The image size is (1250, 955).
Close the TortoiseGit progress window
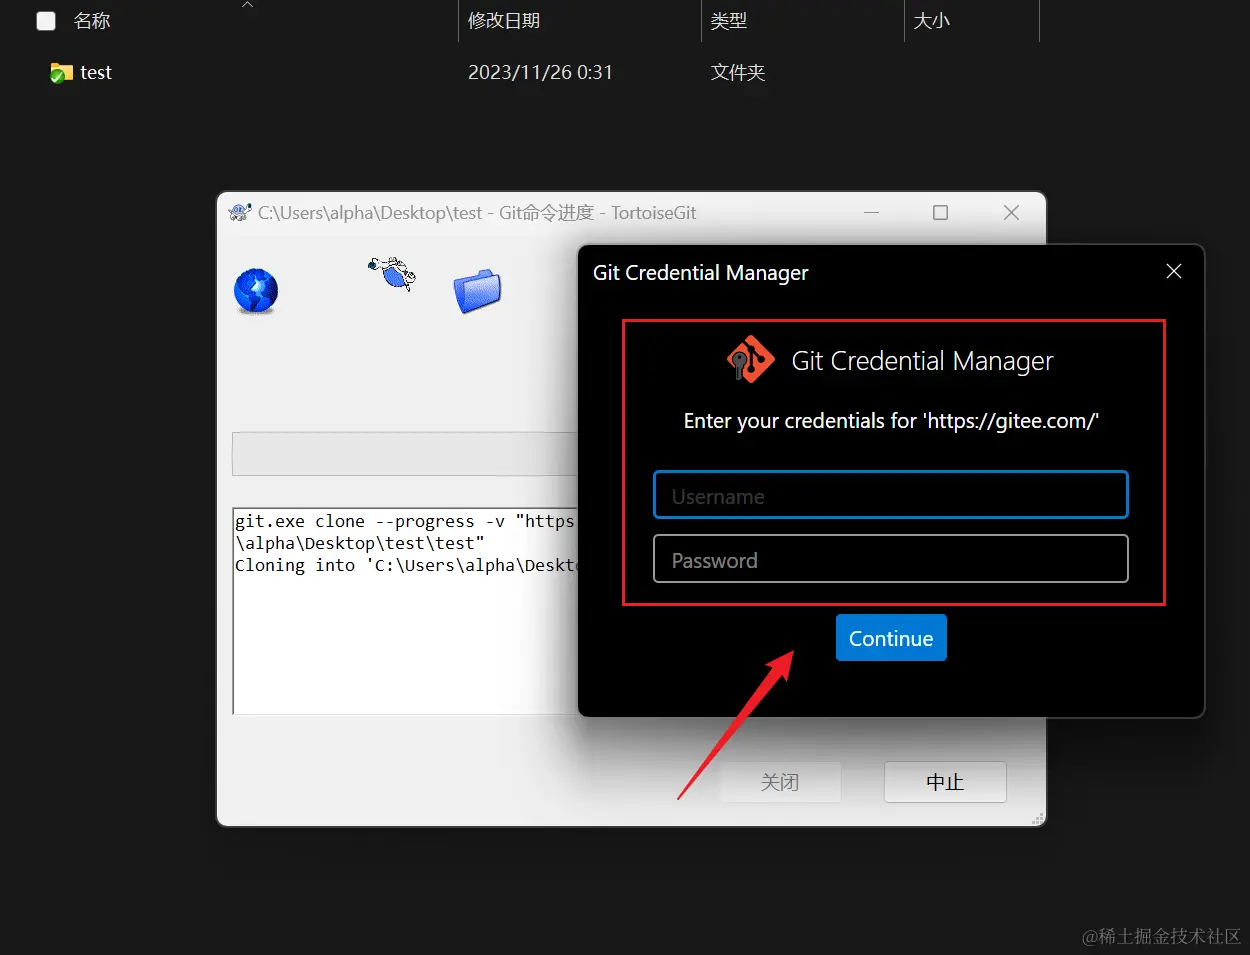(1011, 212)
